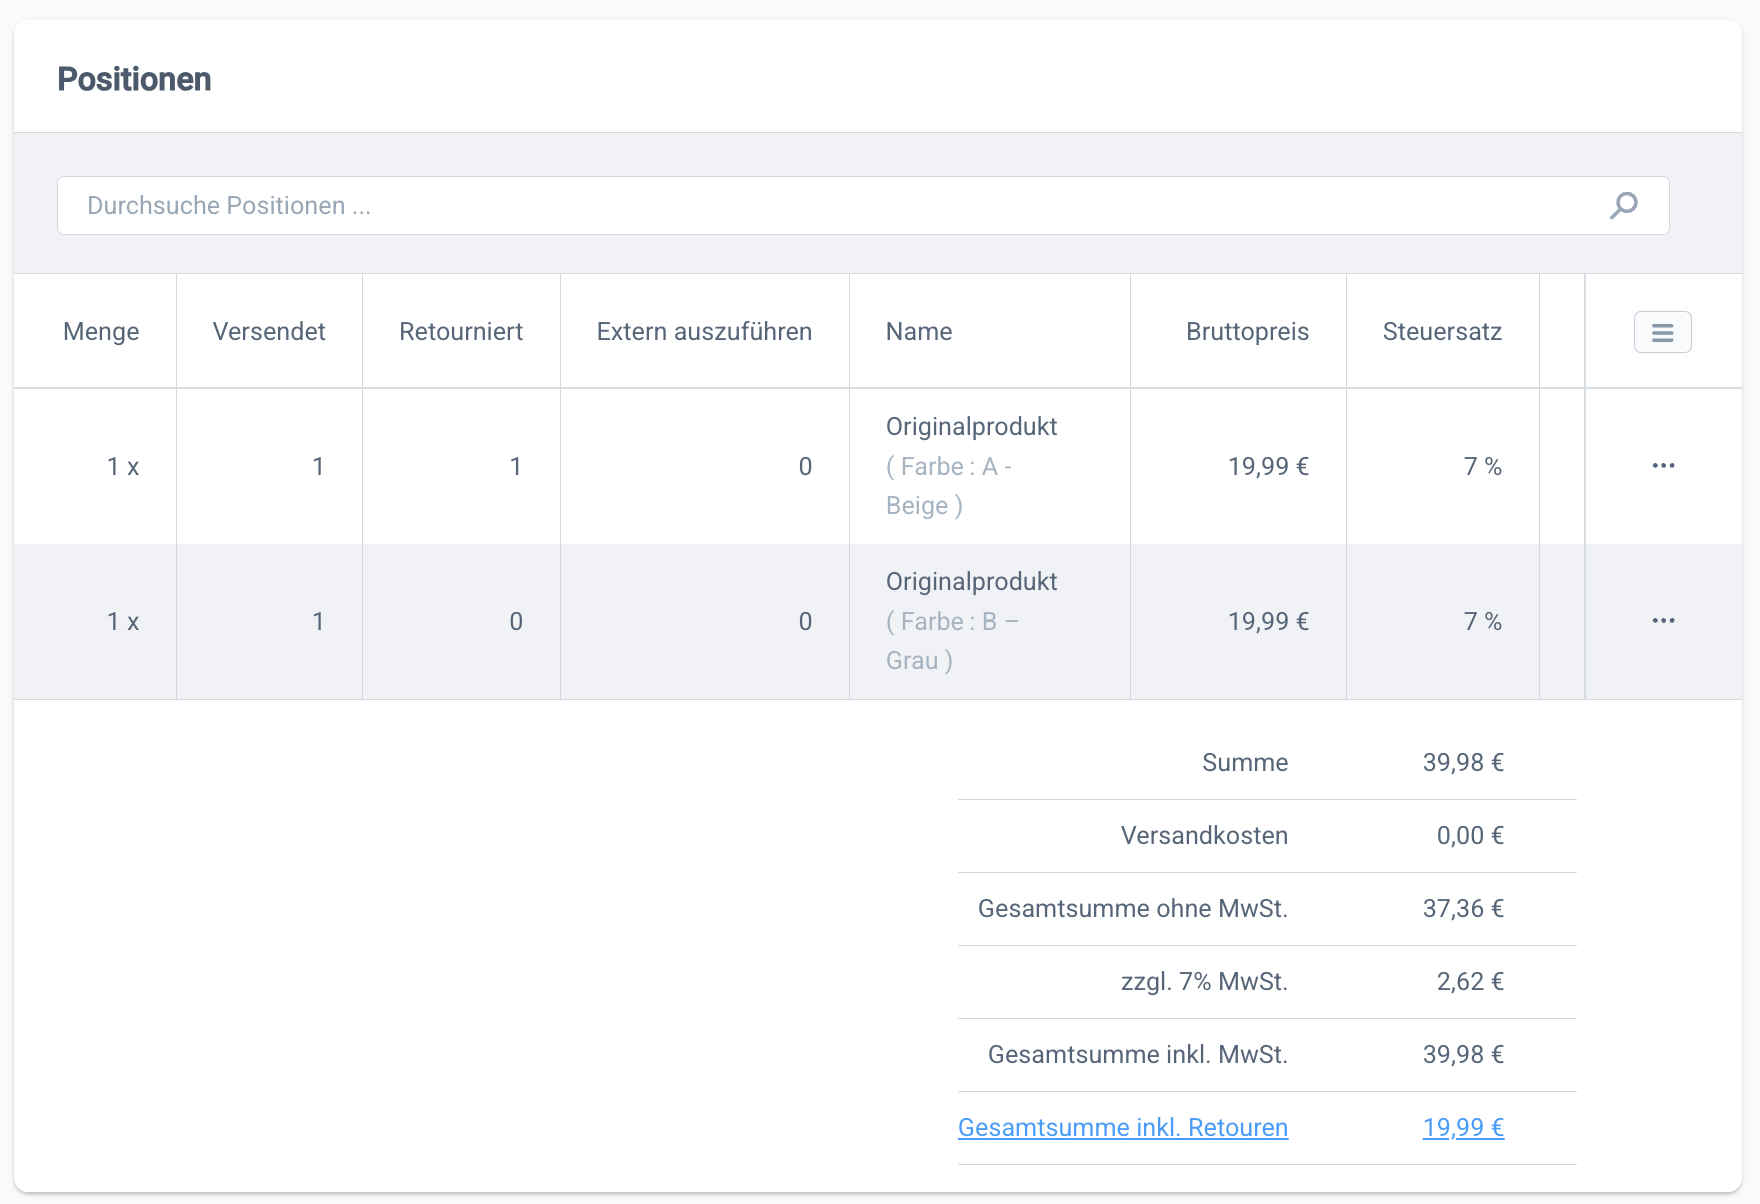Click the Extern auszuführen column header
The image size is (1760, 1204).
[704, 332]
